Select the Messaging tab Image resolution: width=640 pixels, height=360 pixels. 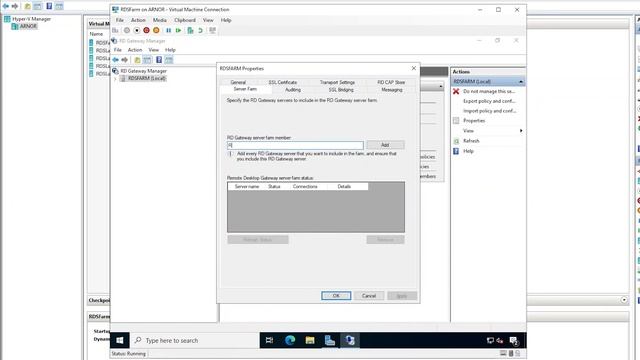[x=391, y=90]
